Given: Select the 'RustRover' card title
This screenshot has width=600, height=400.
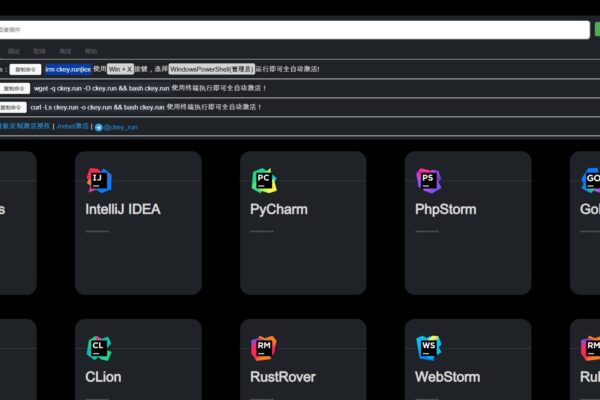Looking at the screenshot, I should click(x=283, y=377).
